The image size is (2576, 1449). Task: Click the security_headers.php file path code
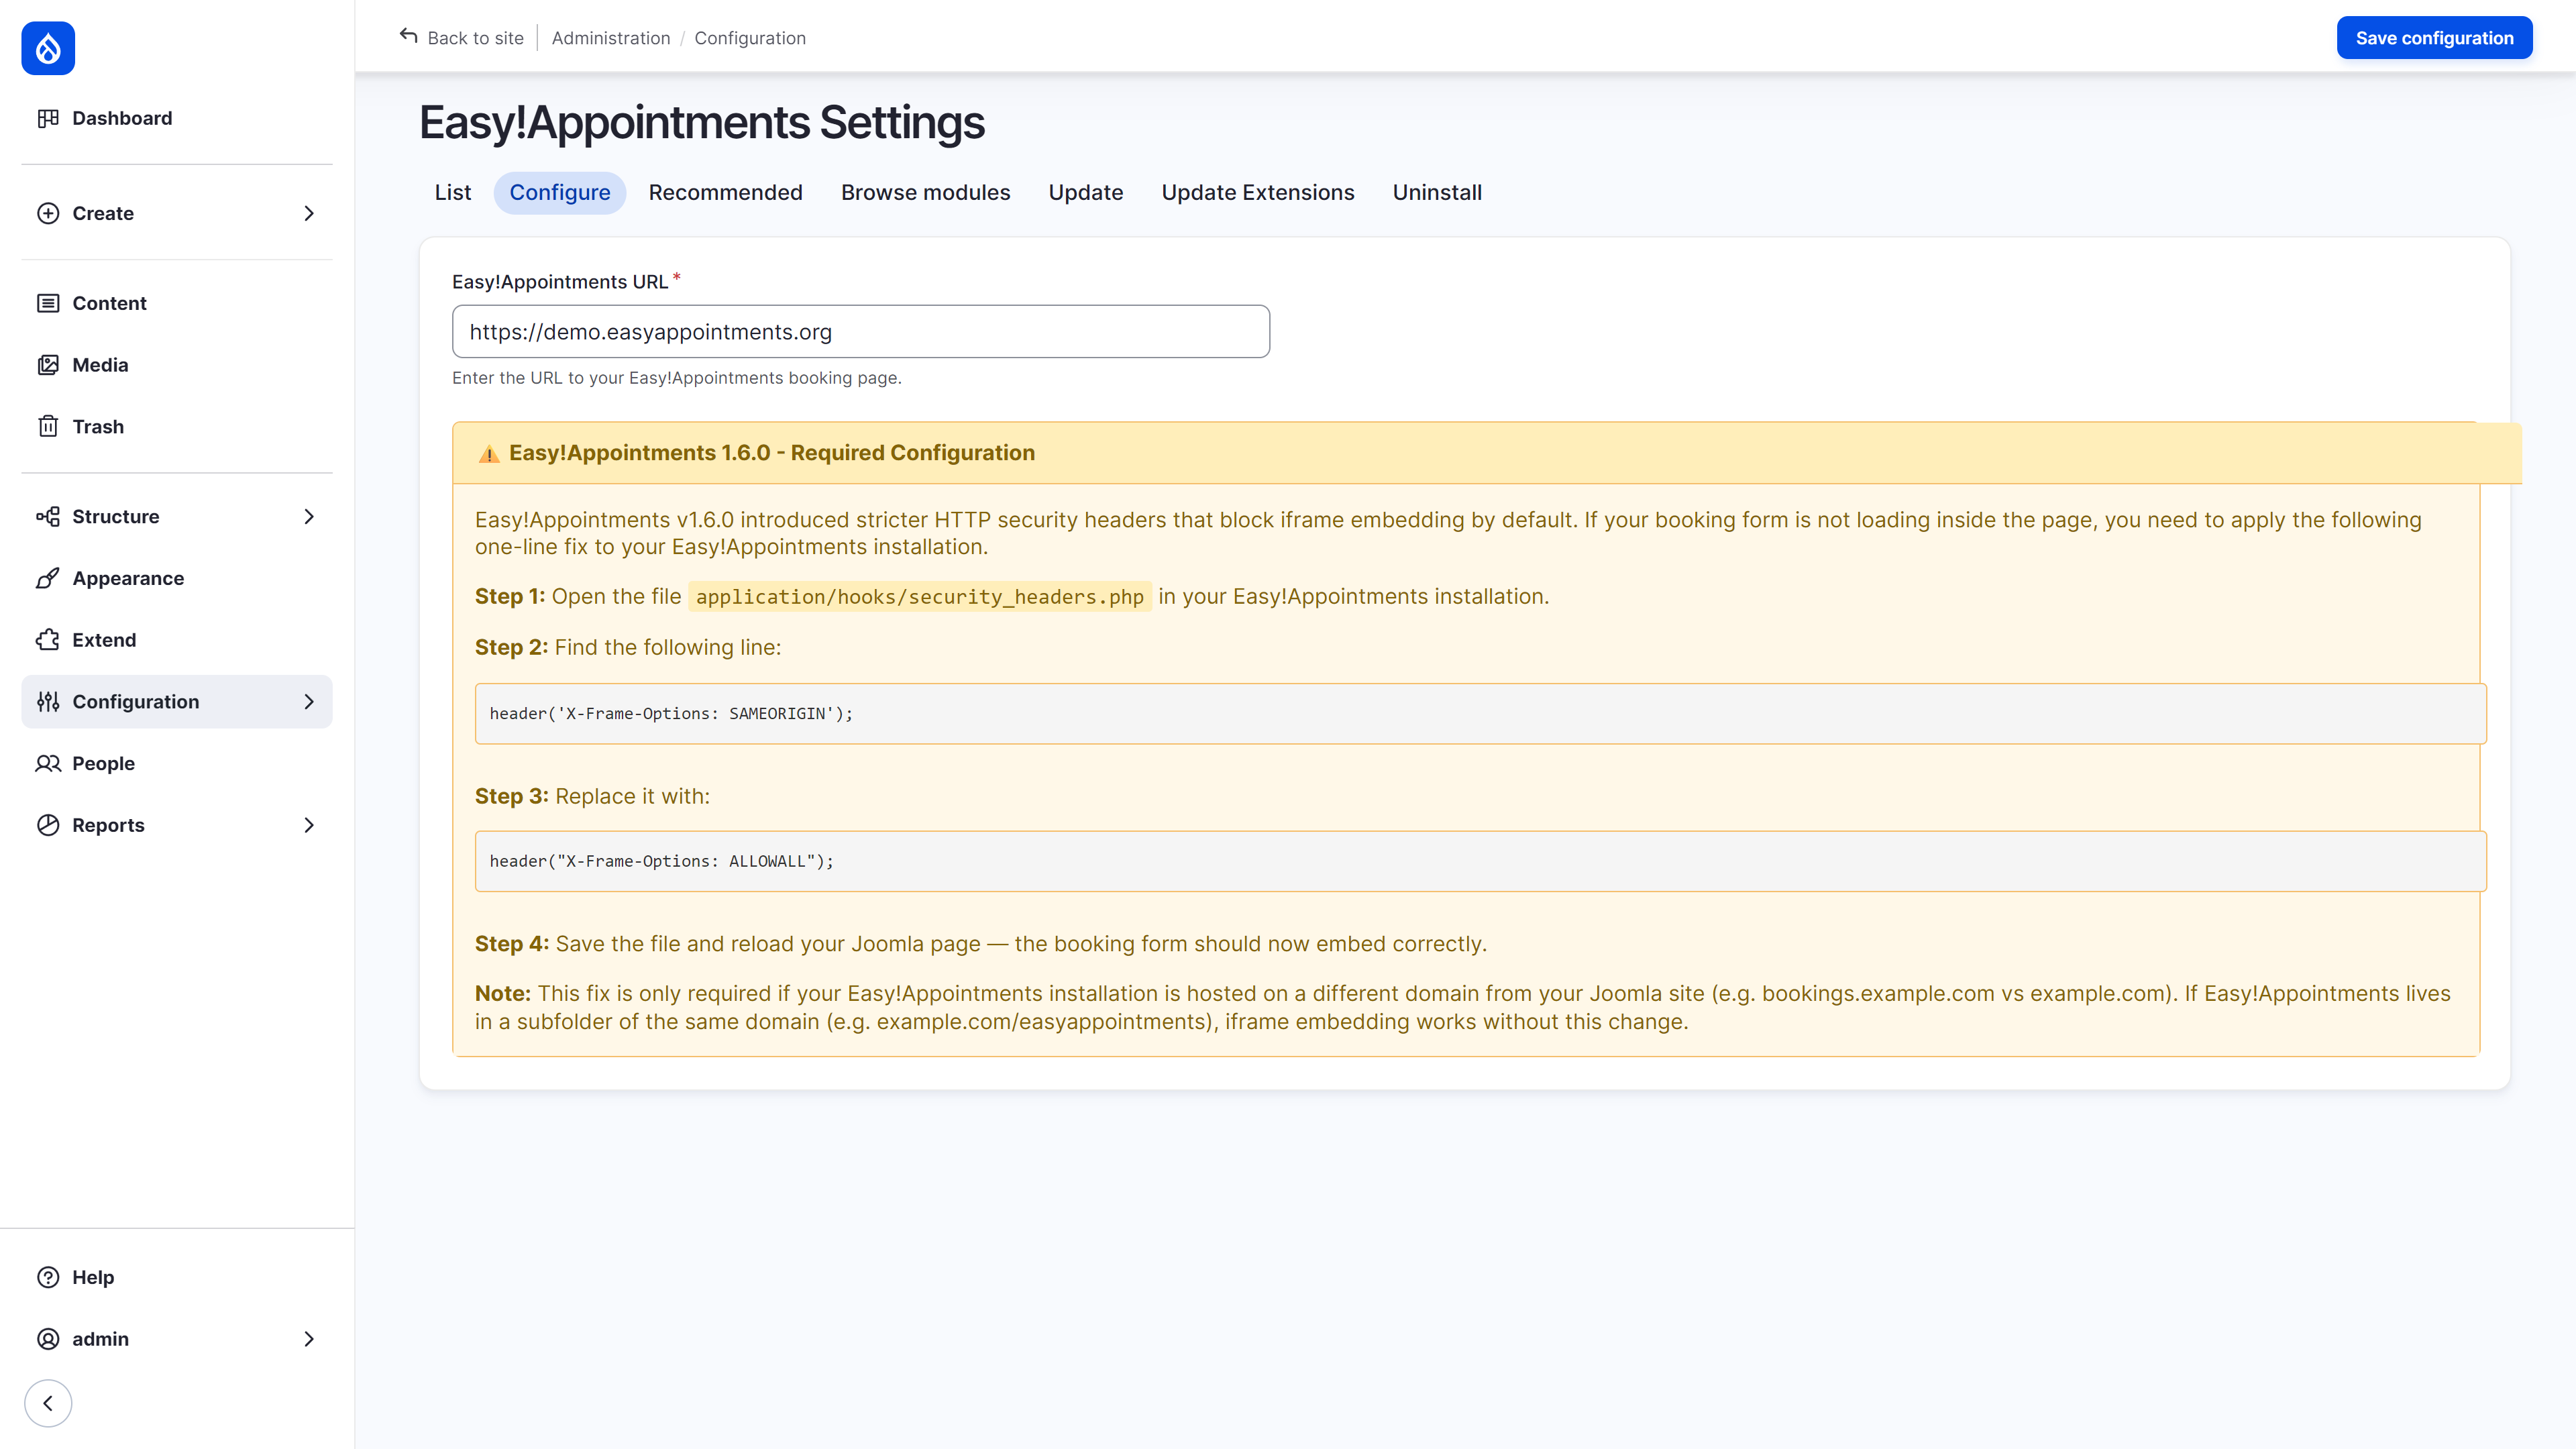pos(919,597)
